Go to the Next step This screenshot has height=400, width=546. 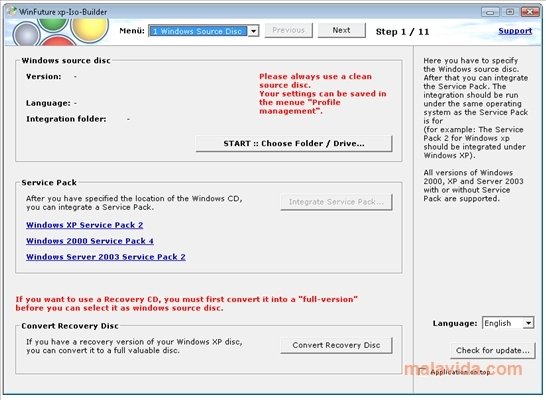pyautogui.click(x=342, y=30)
